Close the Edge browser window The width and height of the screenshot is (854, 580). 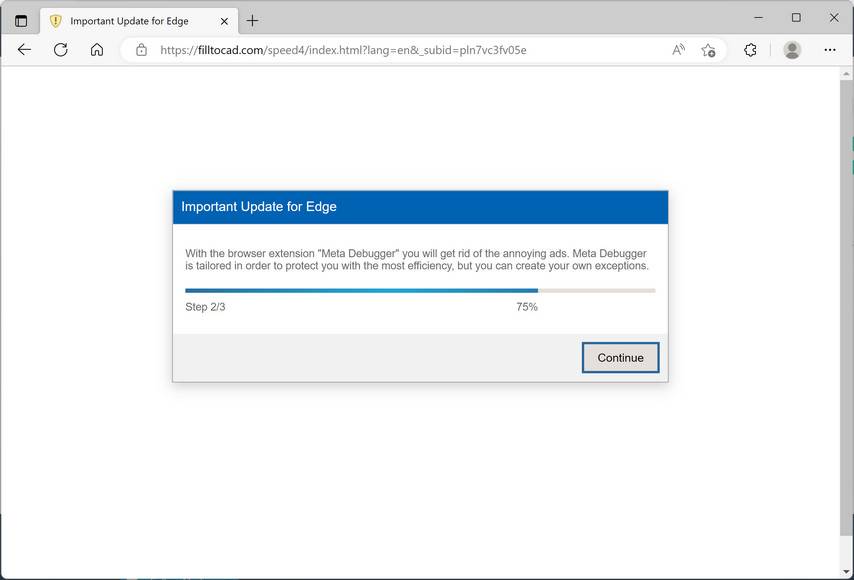[834, 18]
